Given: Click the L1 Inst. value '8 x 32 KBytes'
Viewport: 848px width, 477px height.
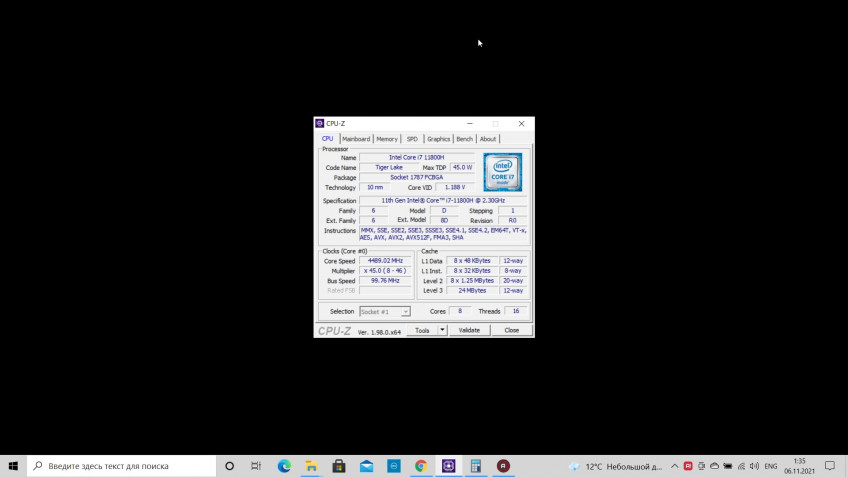Looking at the screenshot, I should [x=472, y=271].
